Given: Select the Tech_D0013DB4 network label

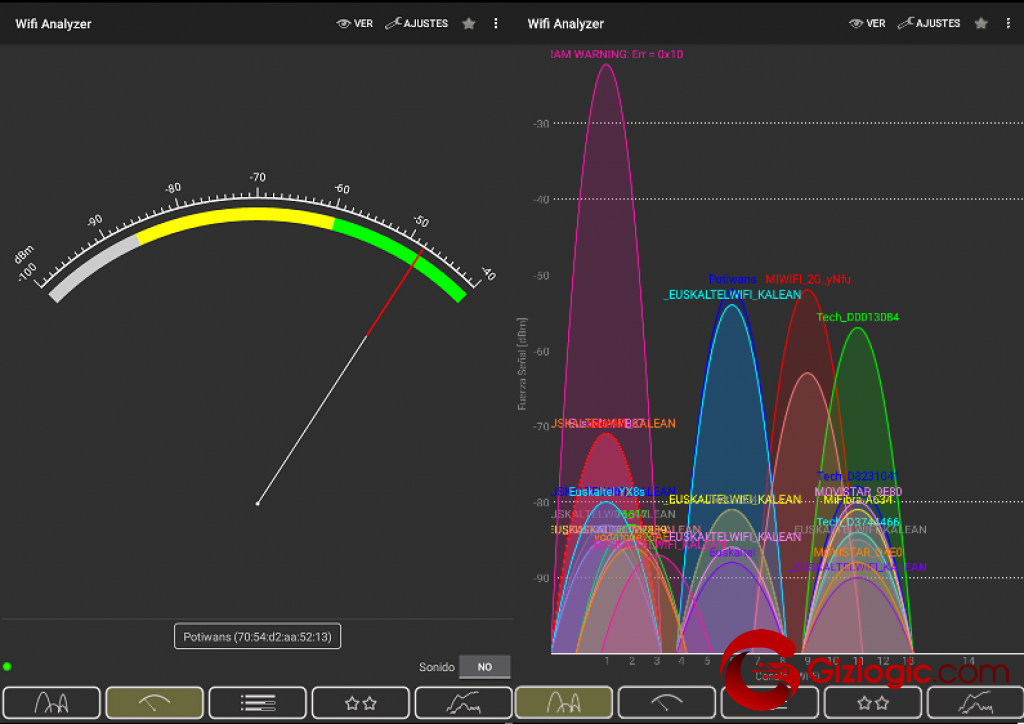Looking at the screenshot, I should [x=857, y=317].
